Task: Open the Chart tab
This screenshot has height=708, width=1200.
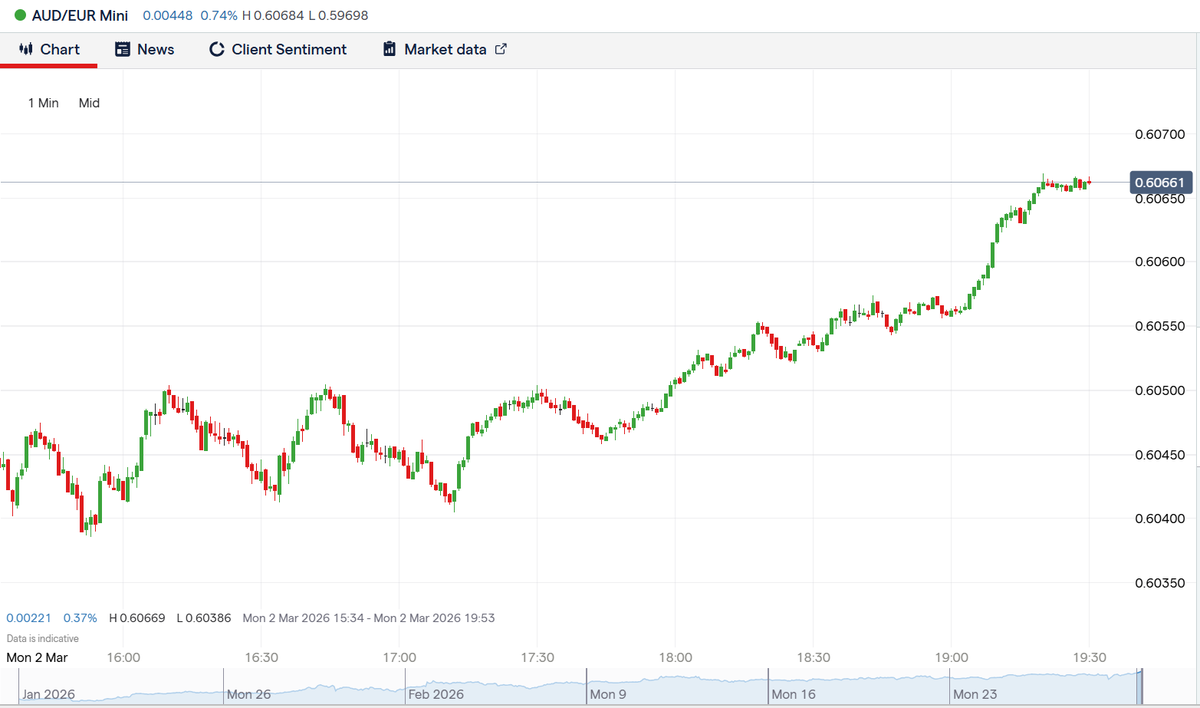Action: tap(49, 49)
